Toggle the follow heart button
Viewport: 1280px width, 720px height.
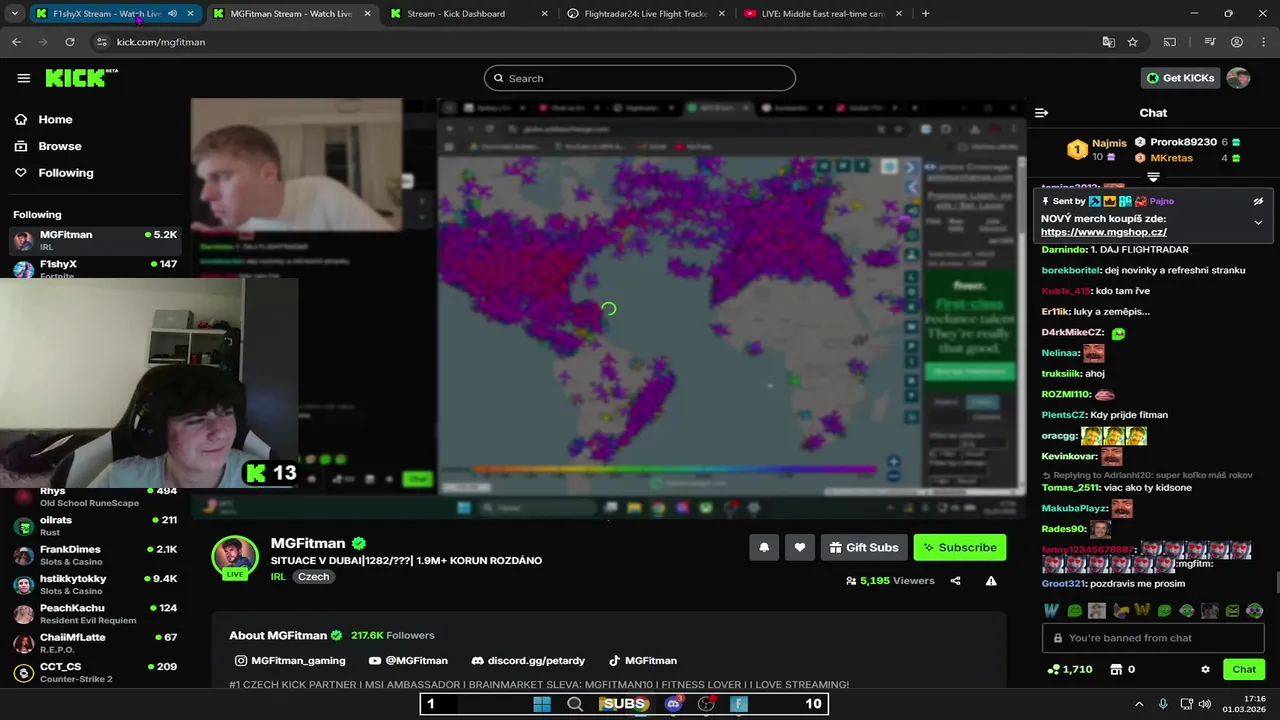pyautogui.click(x=800, y=547)
